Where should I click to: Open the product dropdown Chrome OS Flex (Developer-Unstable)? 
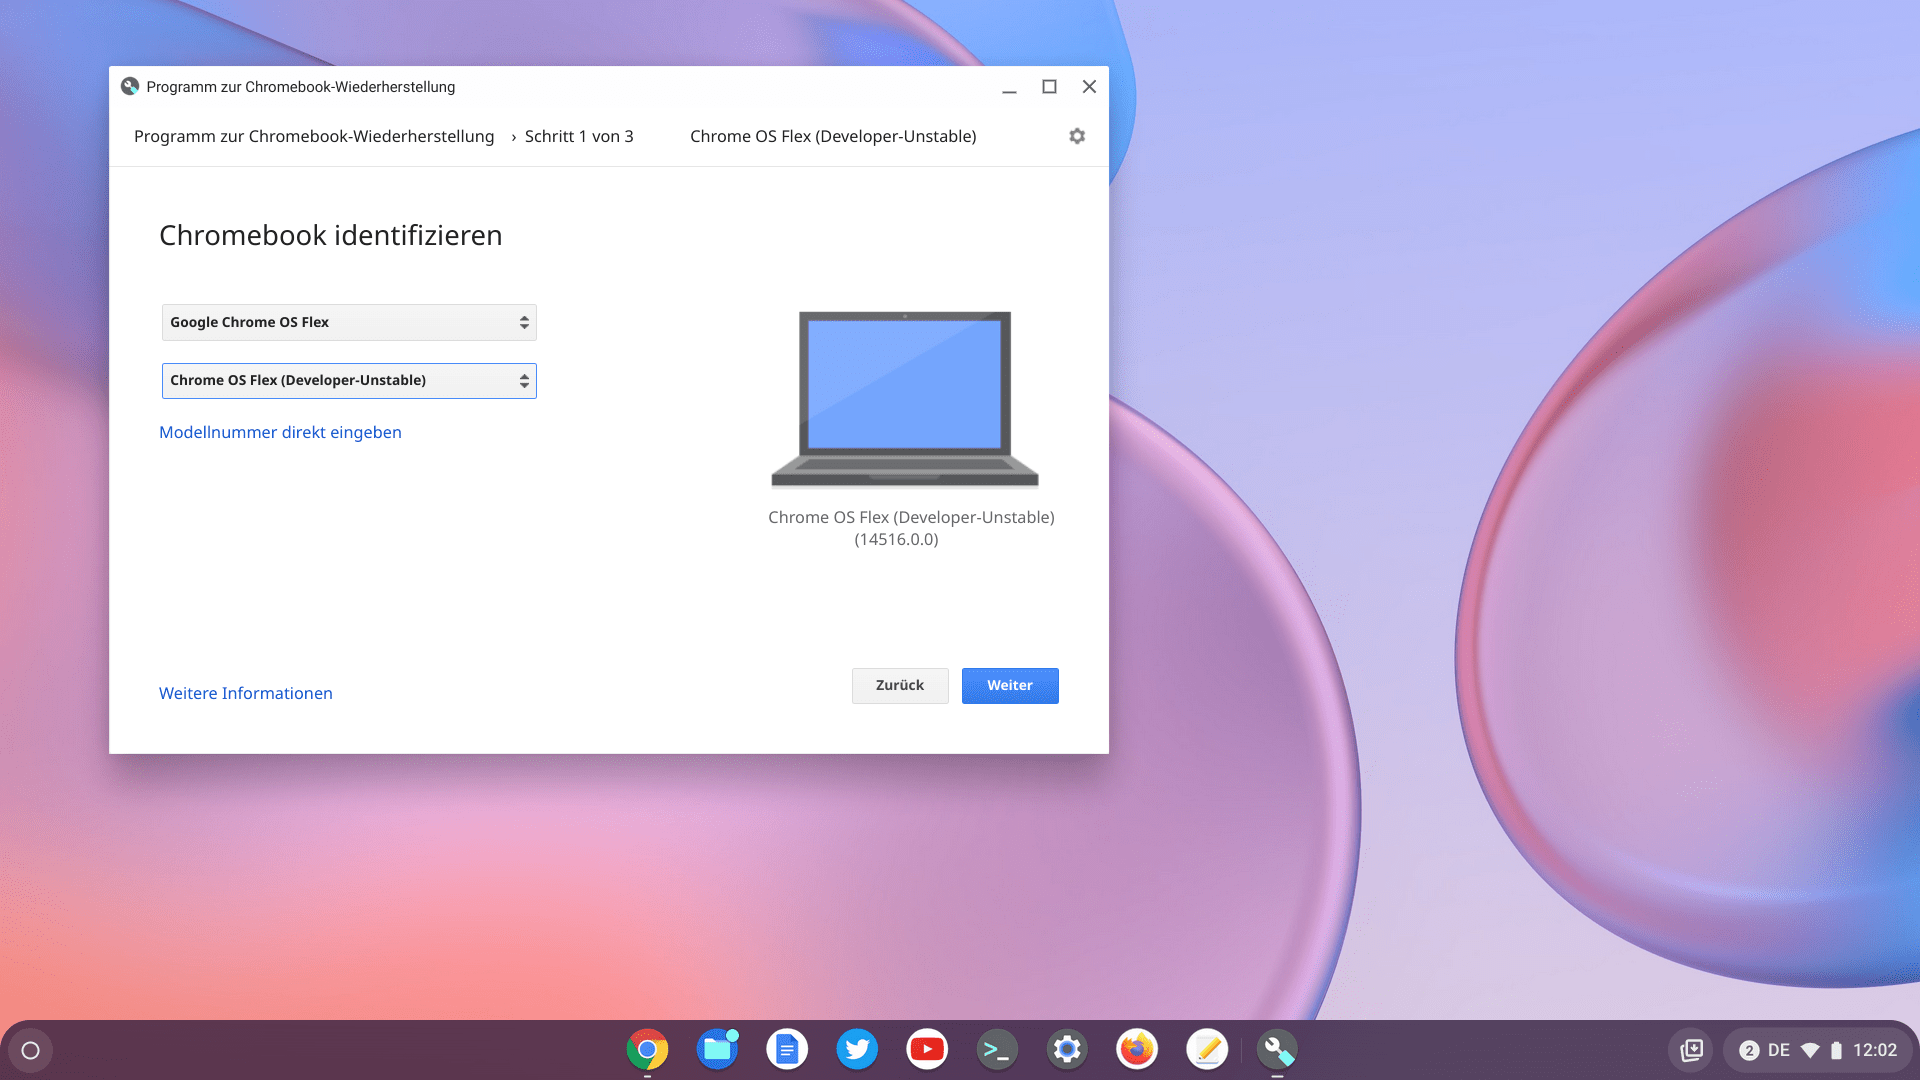(349, 380)
